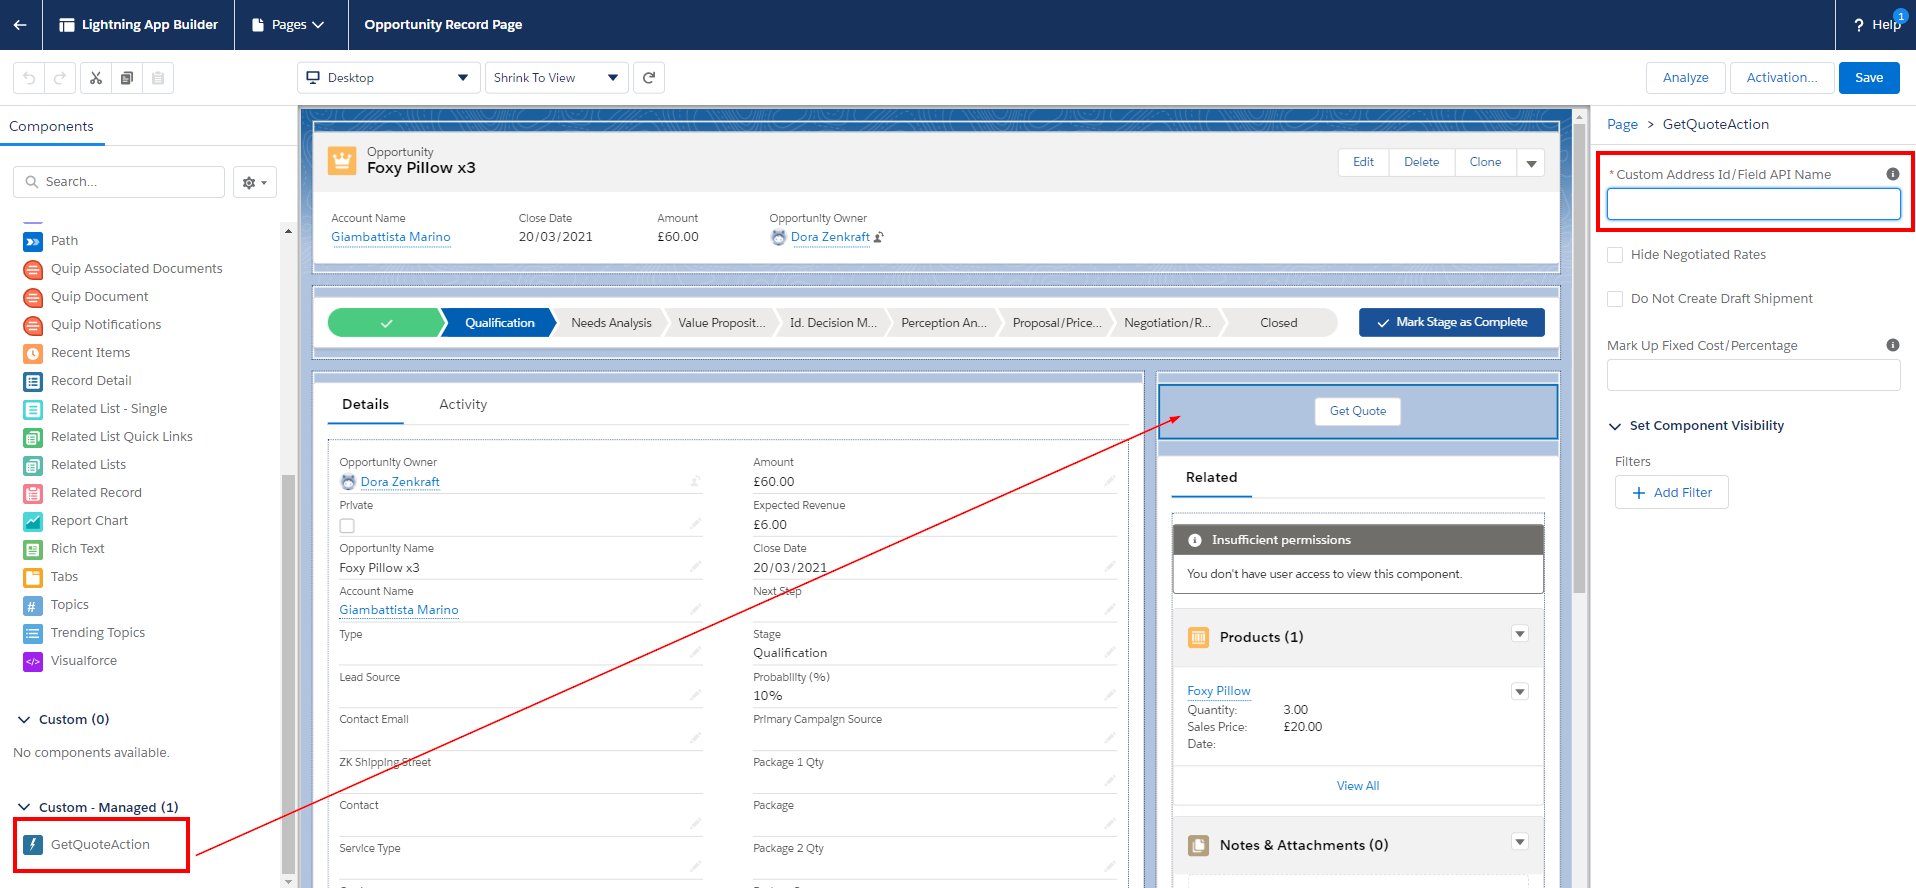Collapse Set Component Visibility section

tap(1615, 426)
